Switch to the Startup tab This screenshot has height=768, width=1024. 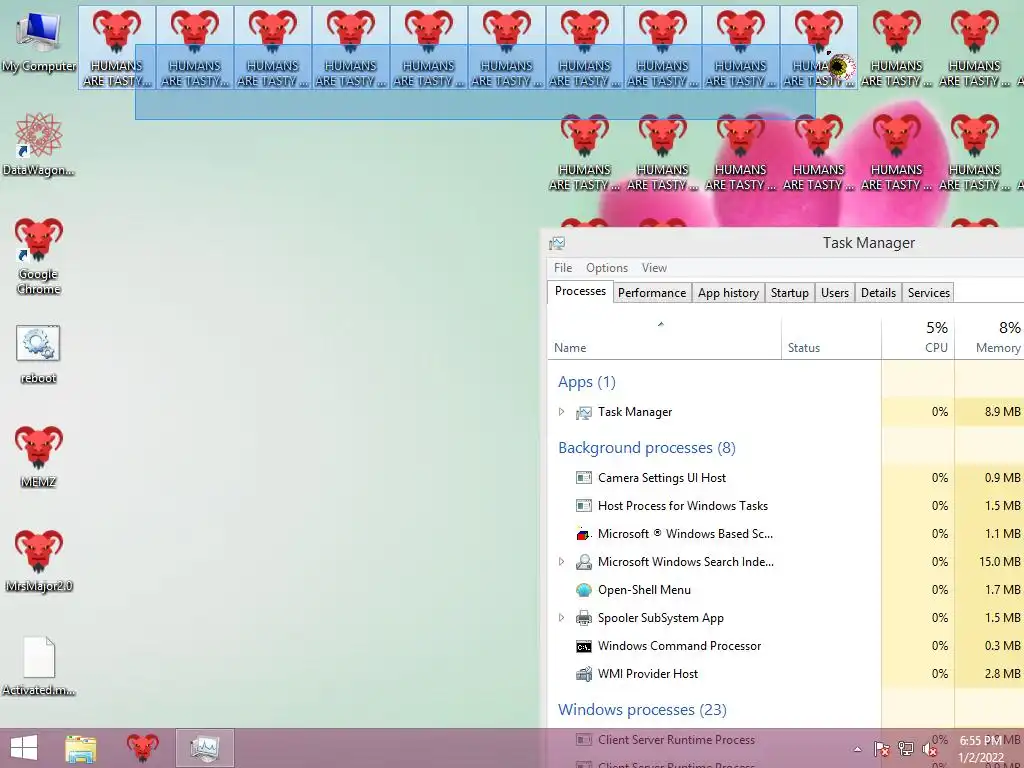click(790, 293)
